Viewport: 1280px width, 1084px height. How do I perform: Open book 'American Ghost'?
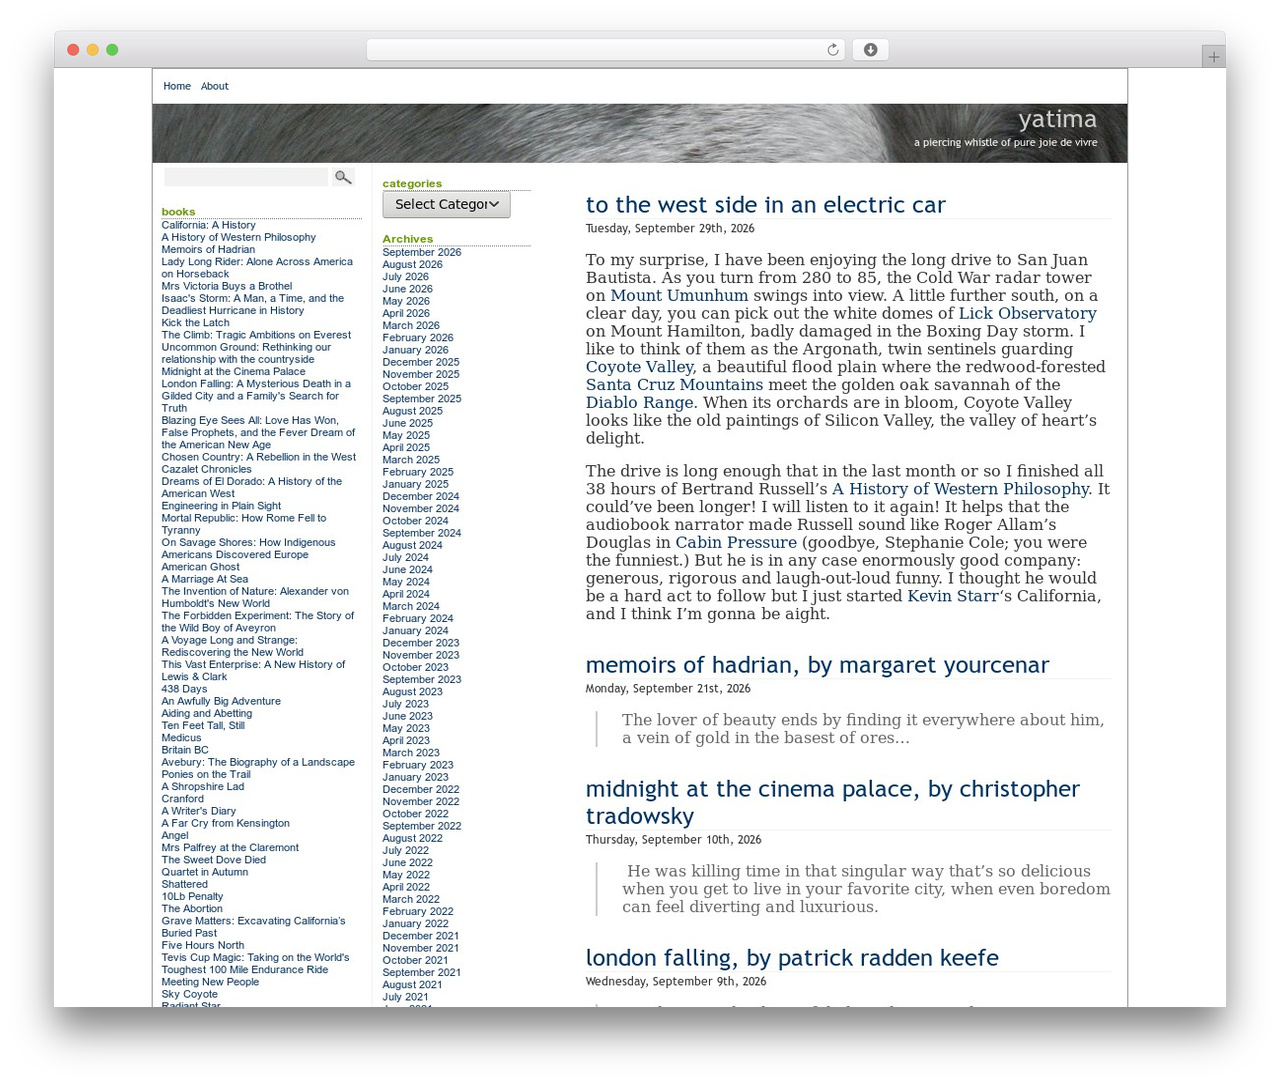(x=201, y=567)
